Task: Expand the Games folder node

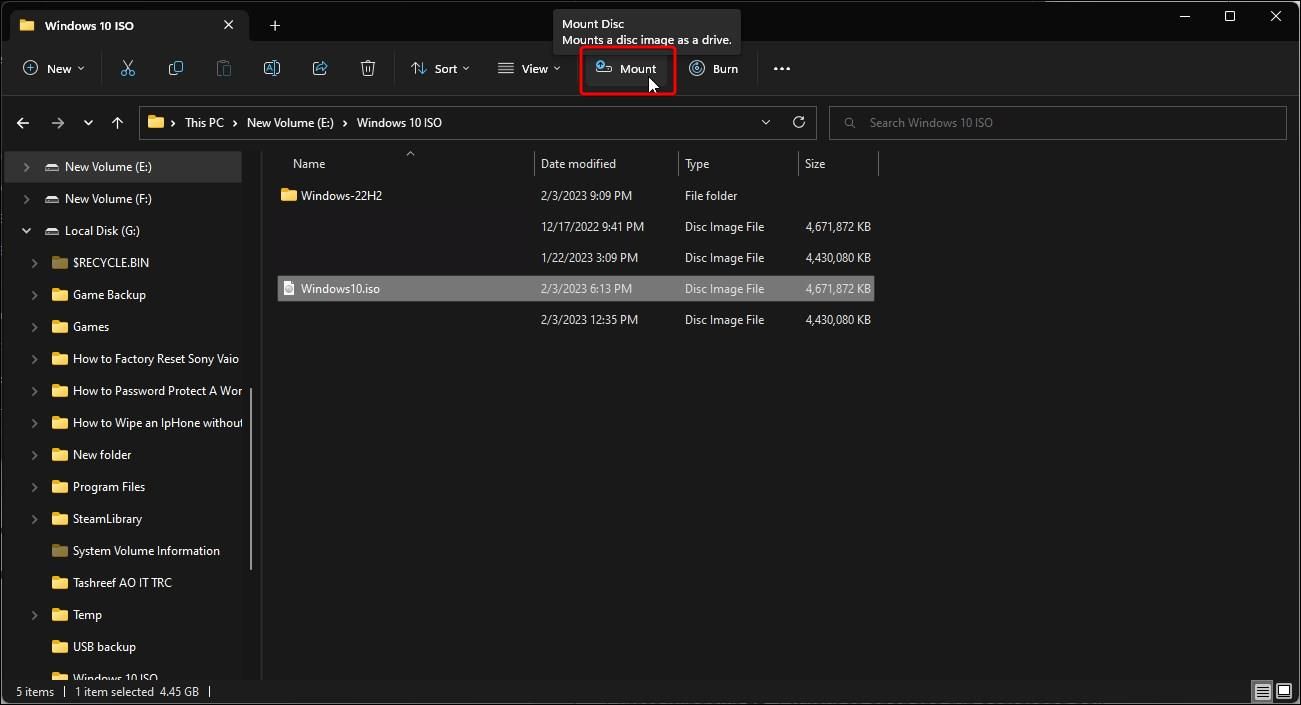Action: pos(34,327)
